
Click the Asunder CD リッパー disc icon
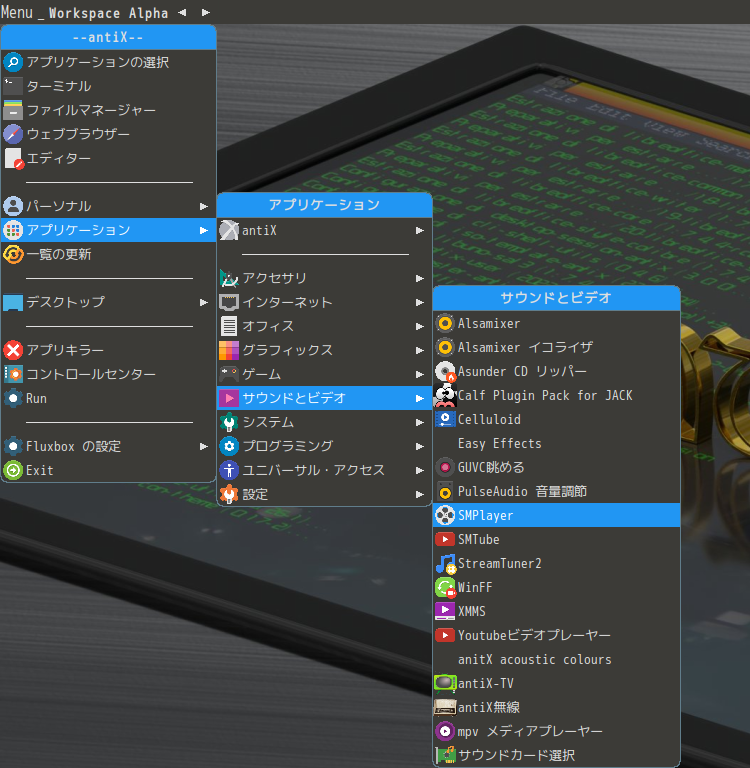[x=445, y=371]
